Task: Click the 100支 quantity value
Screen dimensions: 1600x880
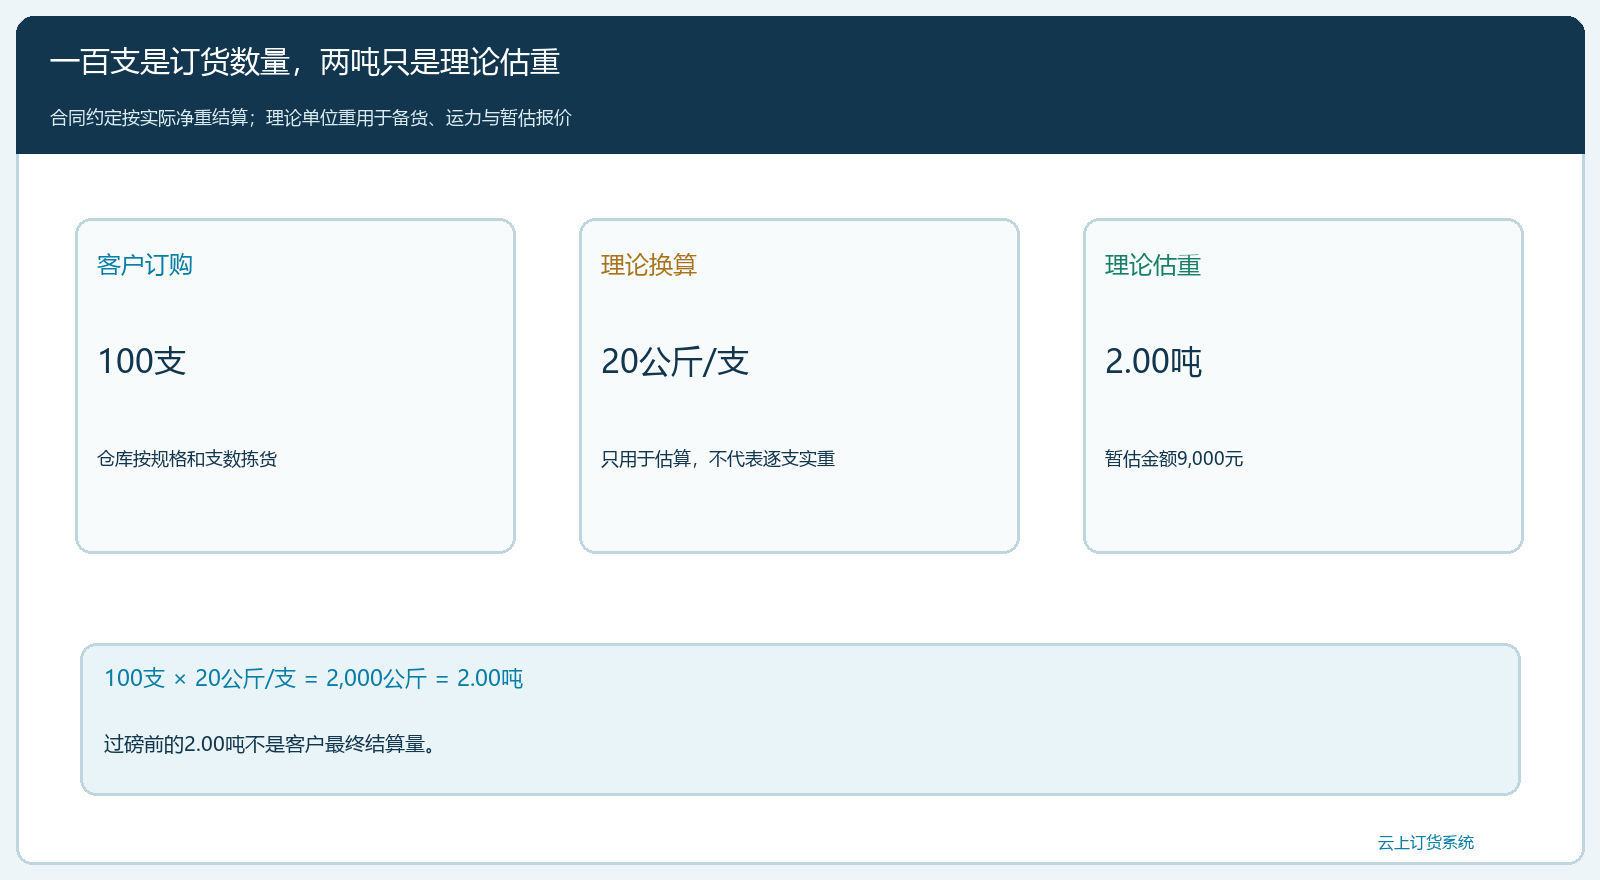Action: (142, 361)
